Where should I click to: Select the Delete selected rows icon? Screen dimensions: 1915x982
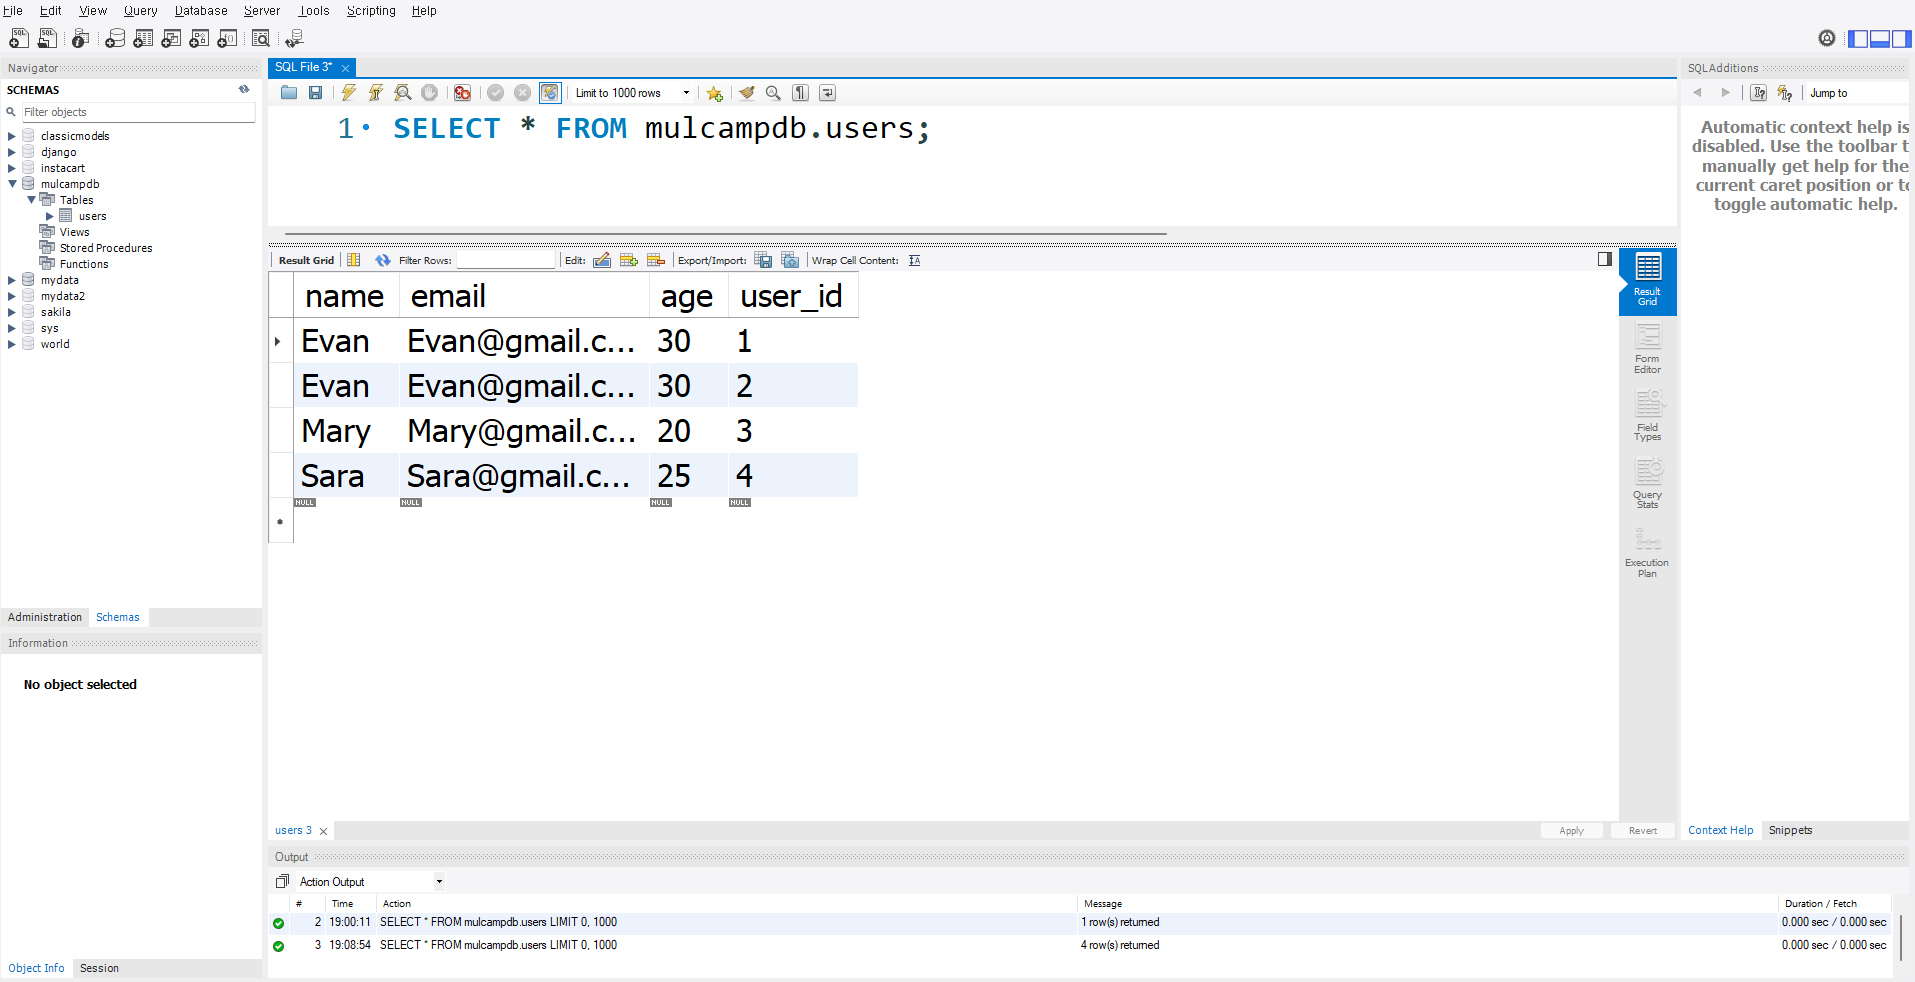tap(657, 260)
